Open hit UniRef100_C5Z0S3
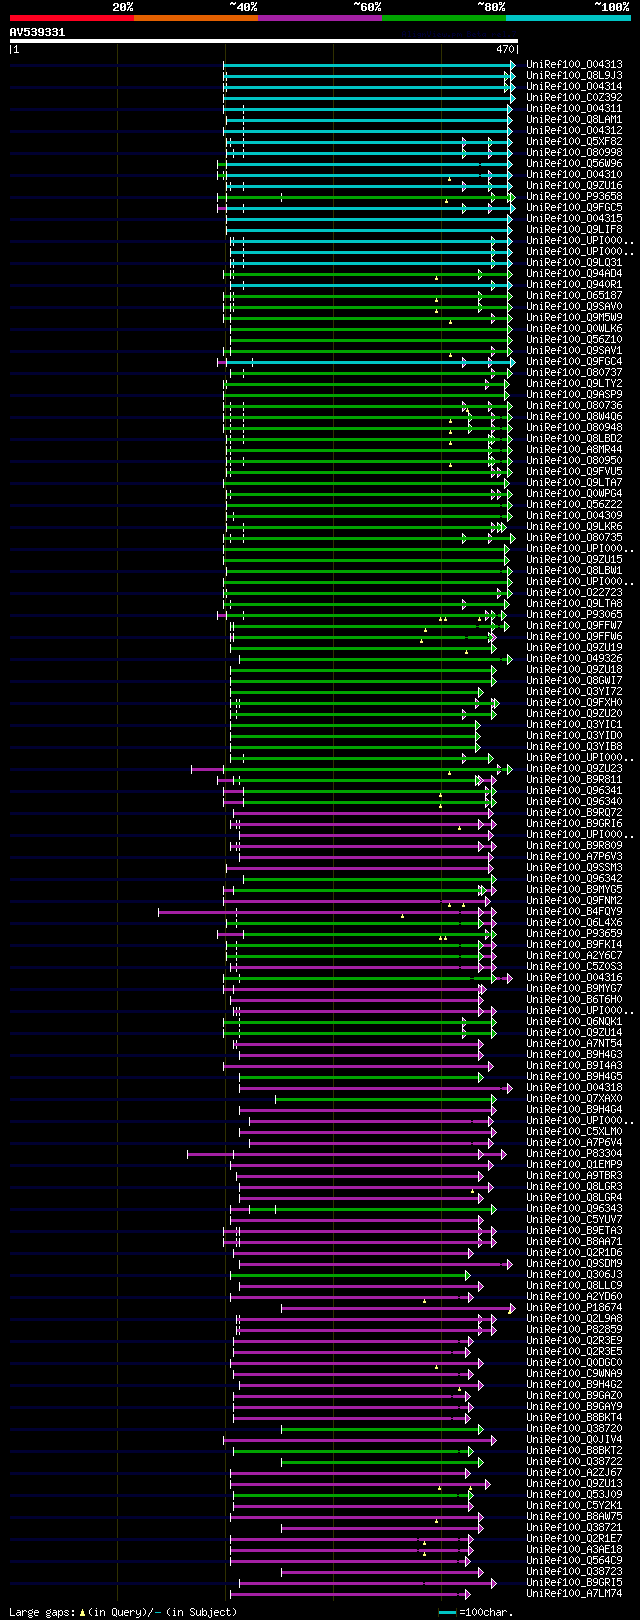 (x=574, y=967)
